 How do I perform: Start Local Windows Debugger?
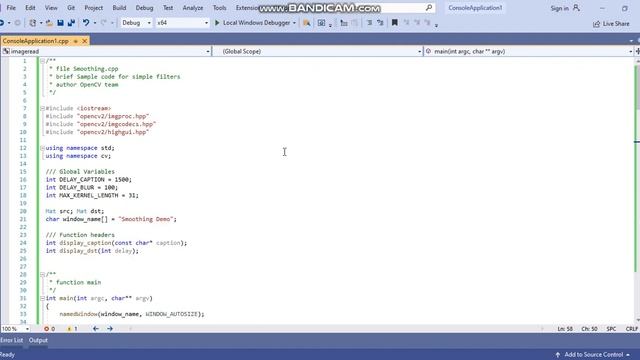[252, 23]
